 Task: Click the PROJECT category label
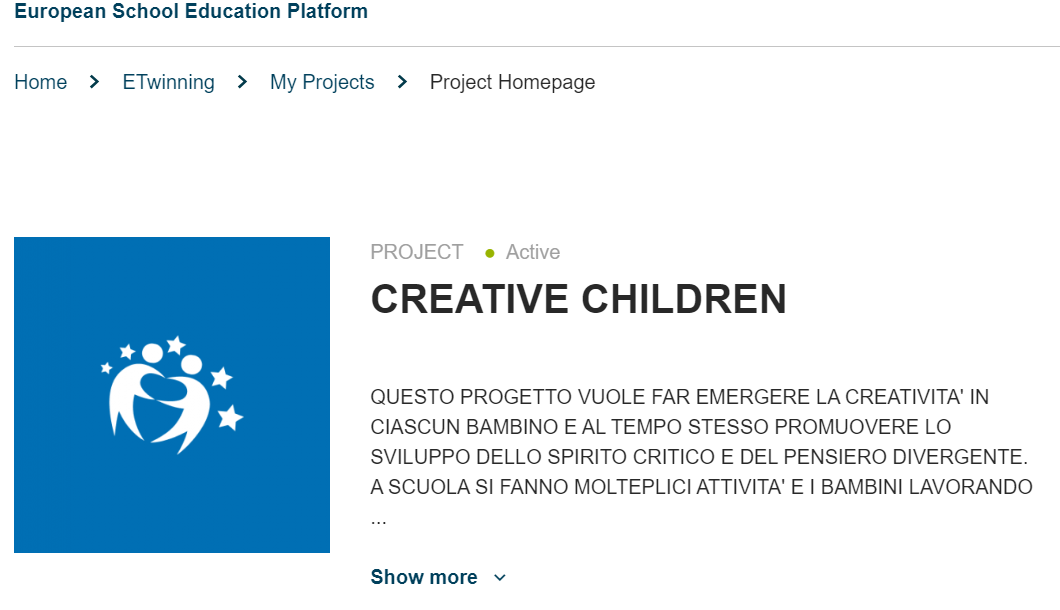[x=416, y=252]
